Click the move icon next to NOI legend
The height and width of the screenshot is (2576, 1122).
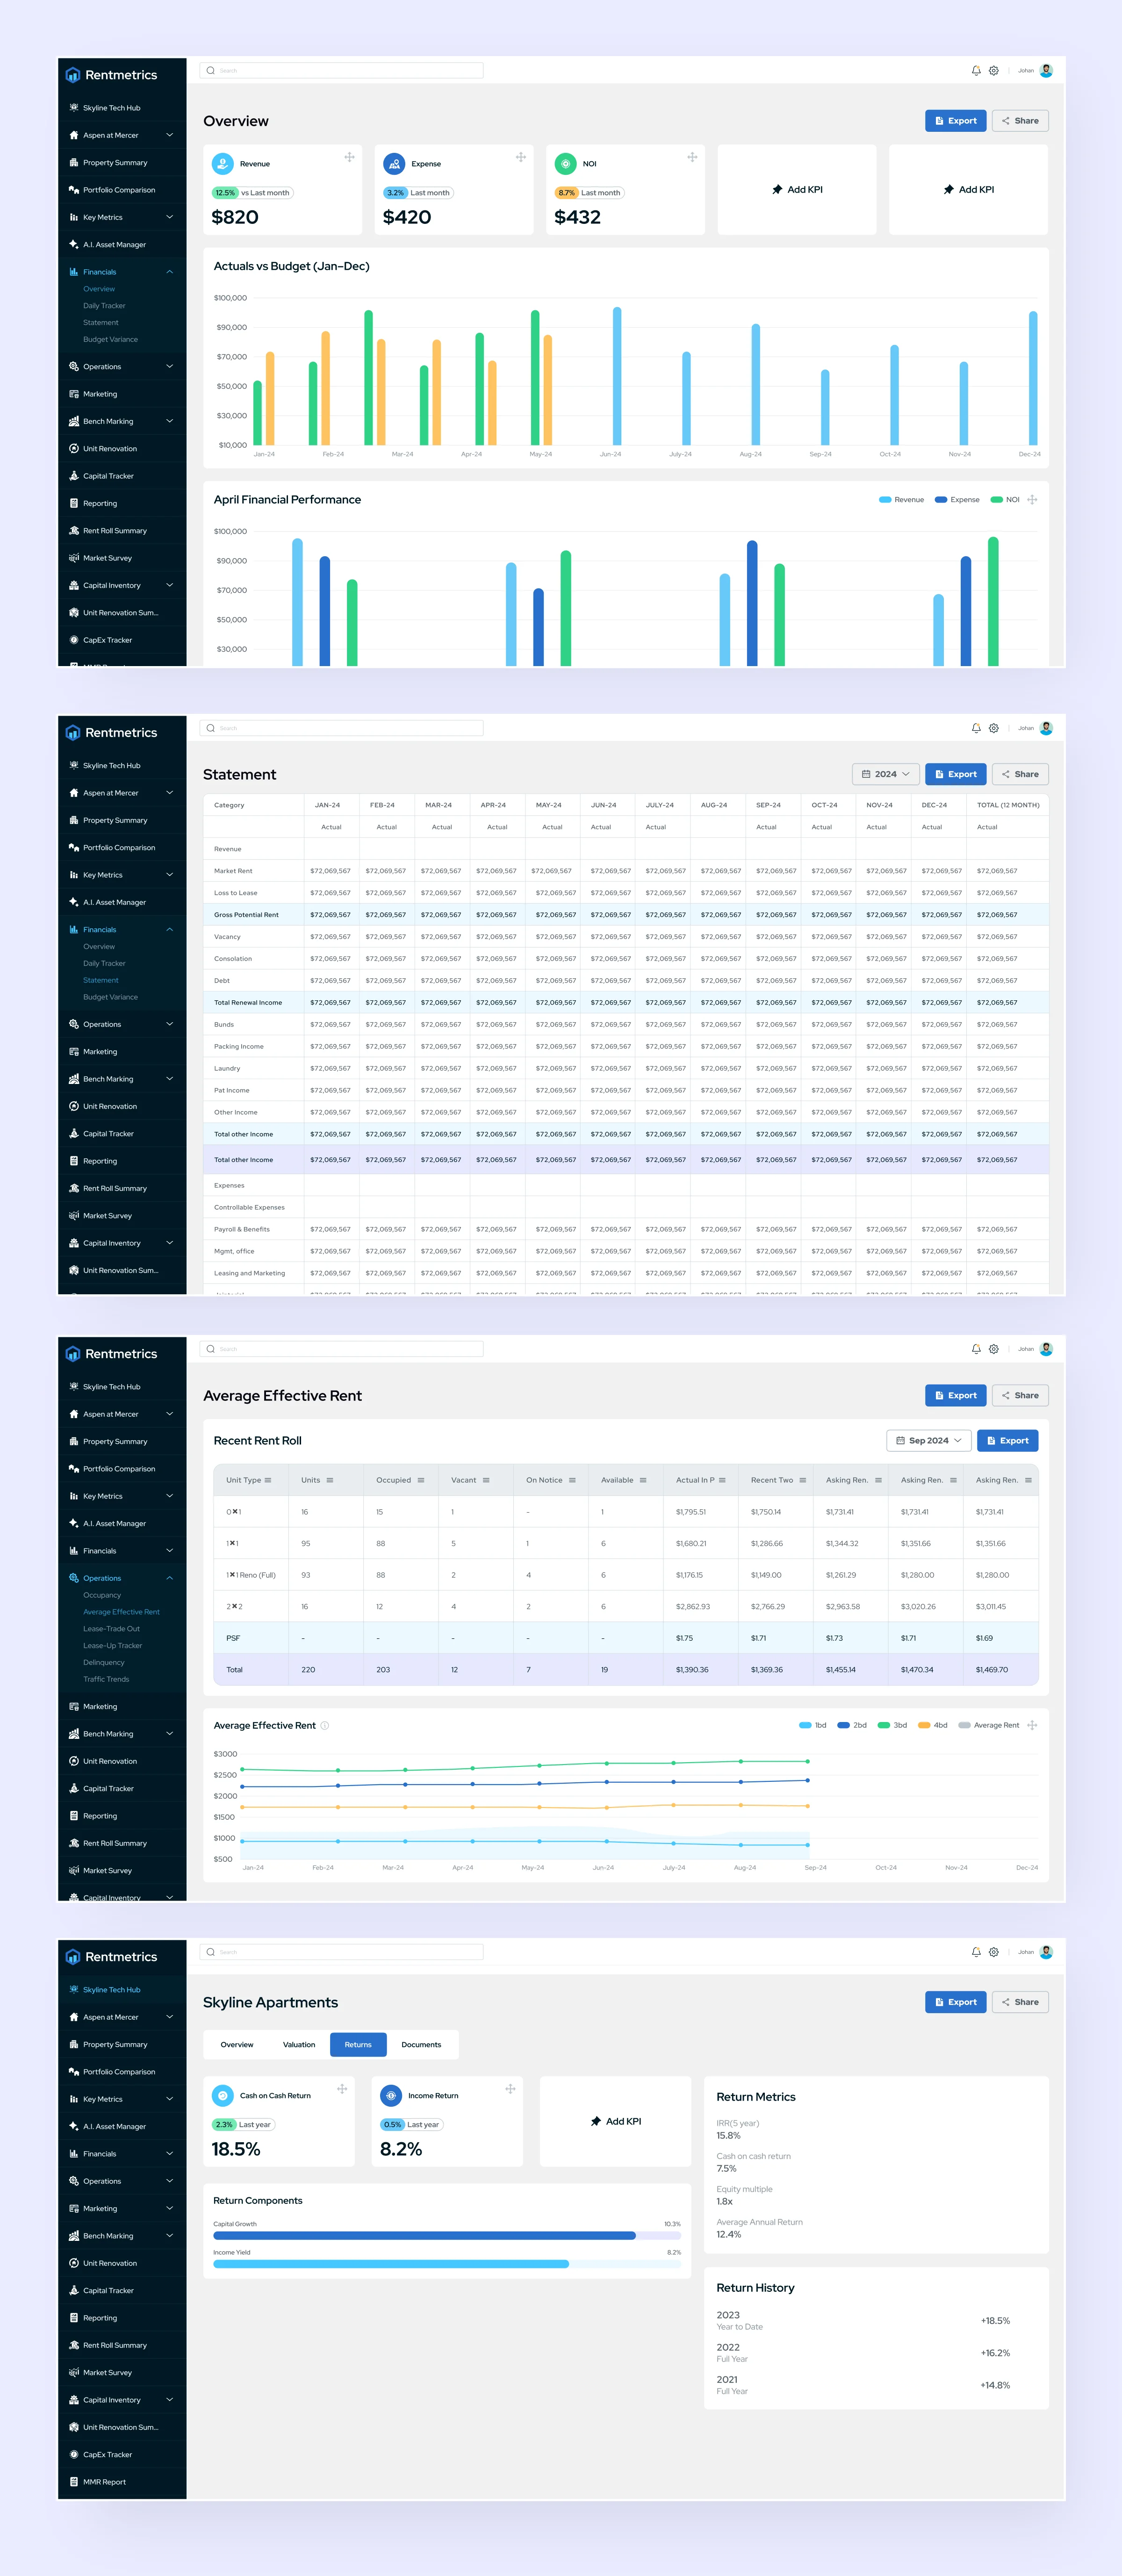click(1032, 499)
